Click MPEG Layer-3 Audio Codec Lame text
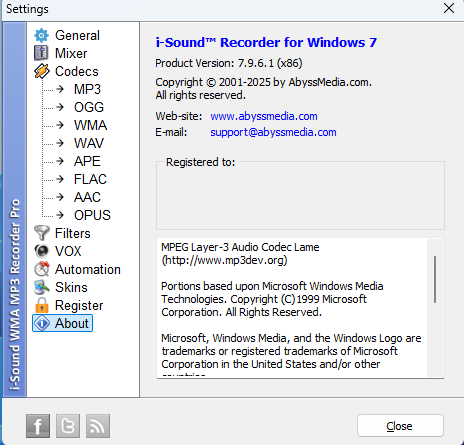The height and width of the screenshot is (445, 464). point(240,247)
